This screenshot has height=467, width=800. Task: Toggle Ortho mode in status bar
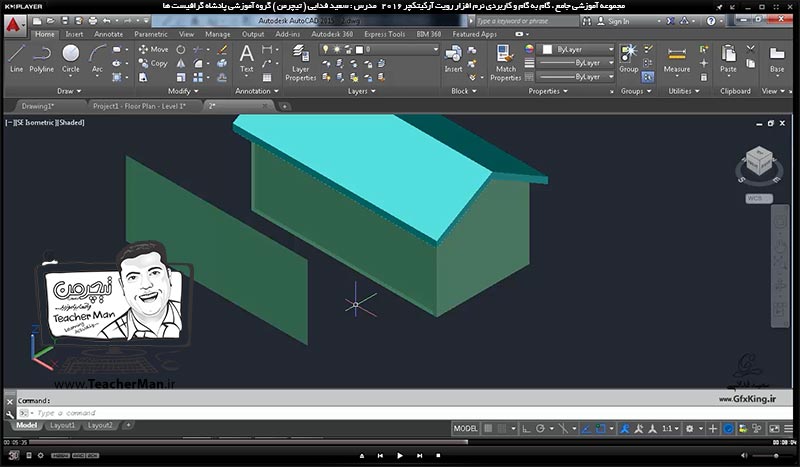pos(526,429)
